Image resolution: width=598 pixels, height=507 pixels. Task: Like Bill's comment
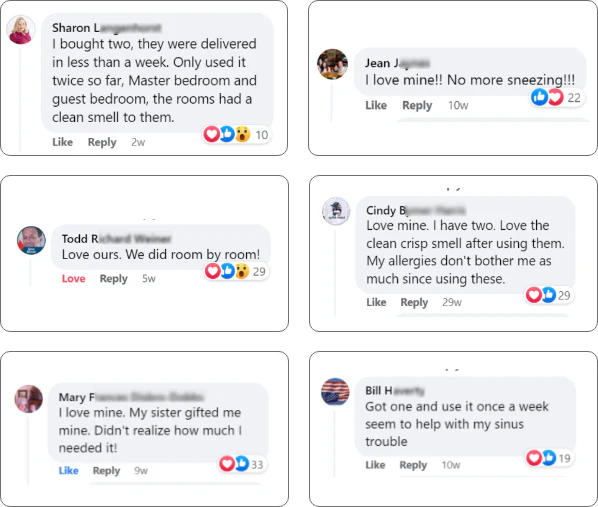pyautogui.click(x=375, y=465)
